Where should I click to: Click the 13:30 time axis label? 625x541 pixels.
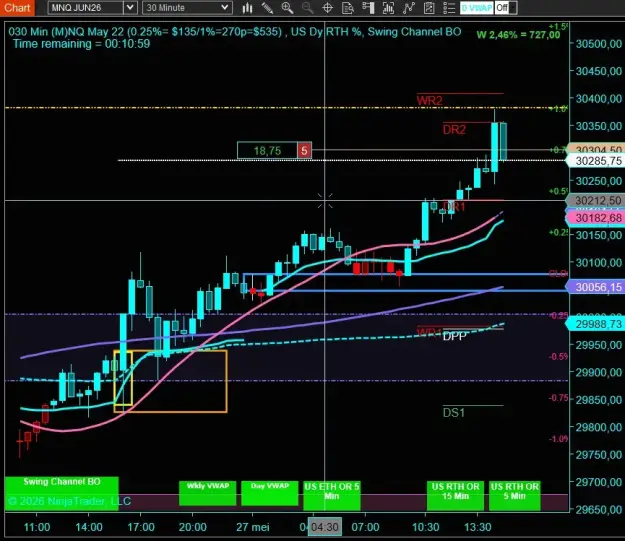tap(478, 527)
